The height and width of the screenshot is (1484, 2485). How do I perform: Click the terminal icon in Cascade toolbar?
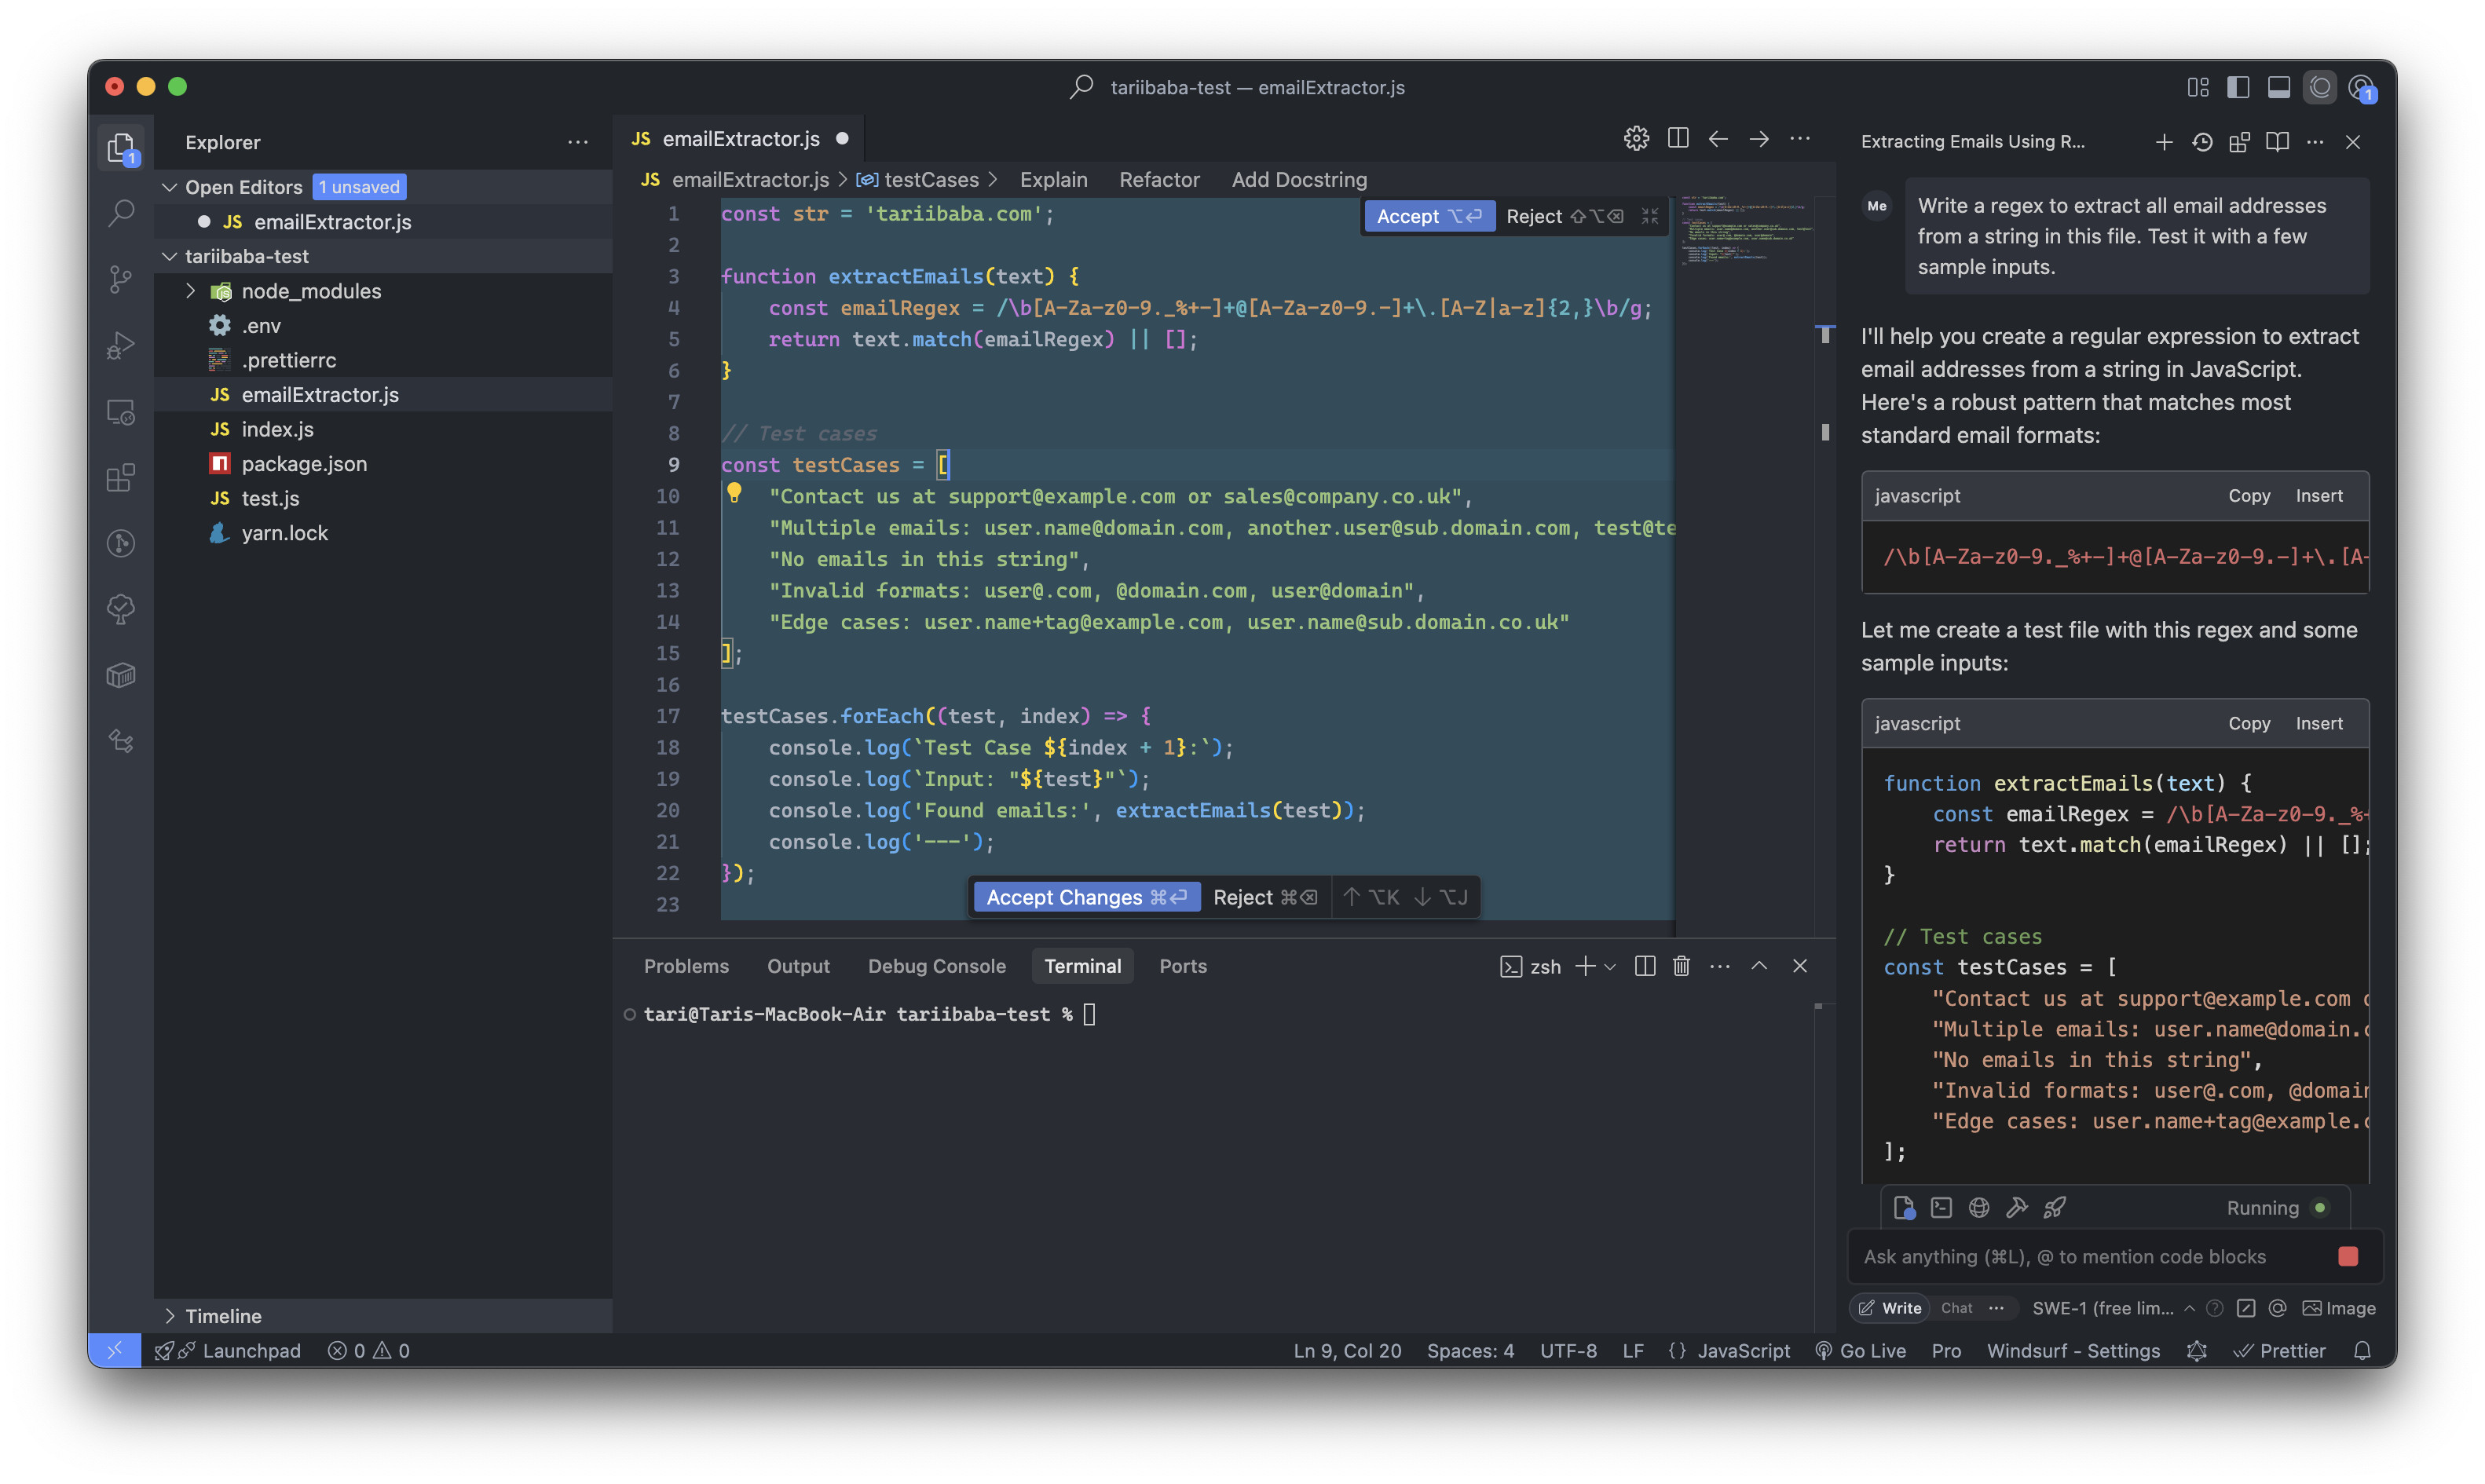1941,1208
